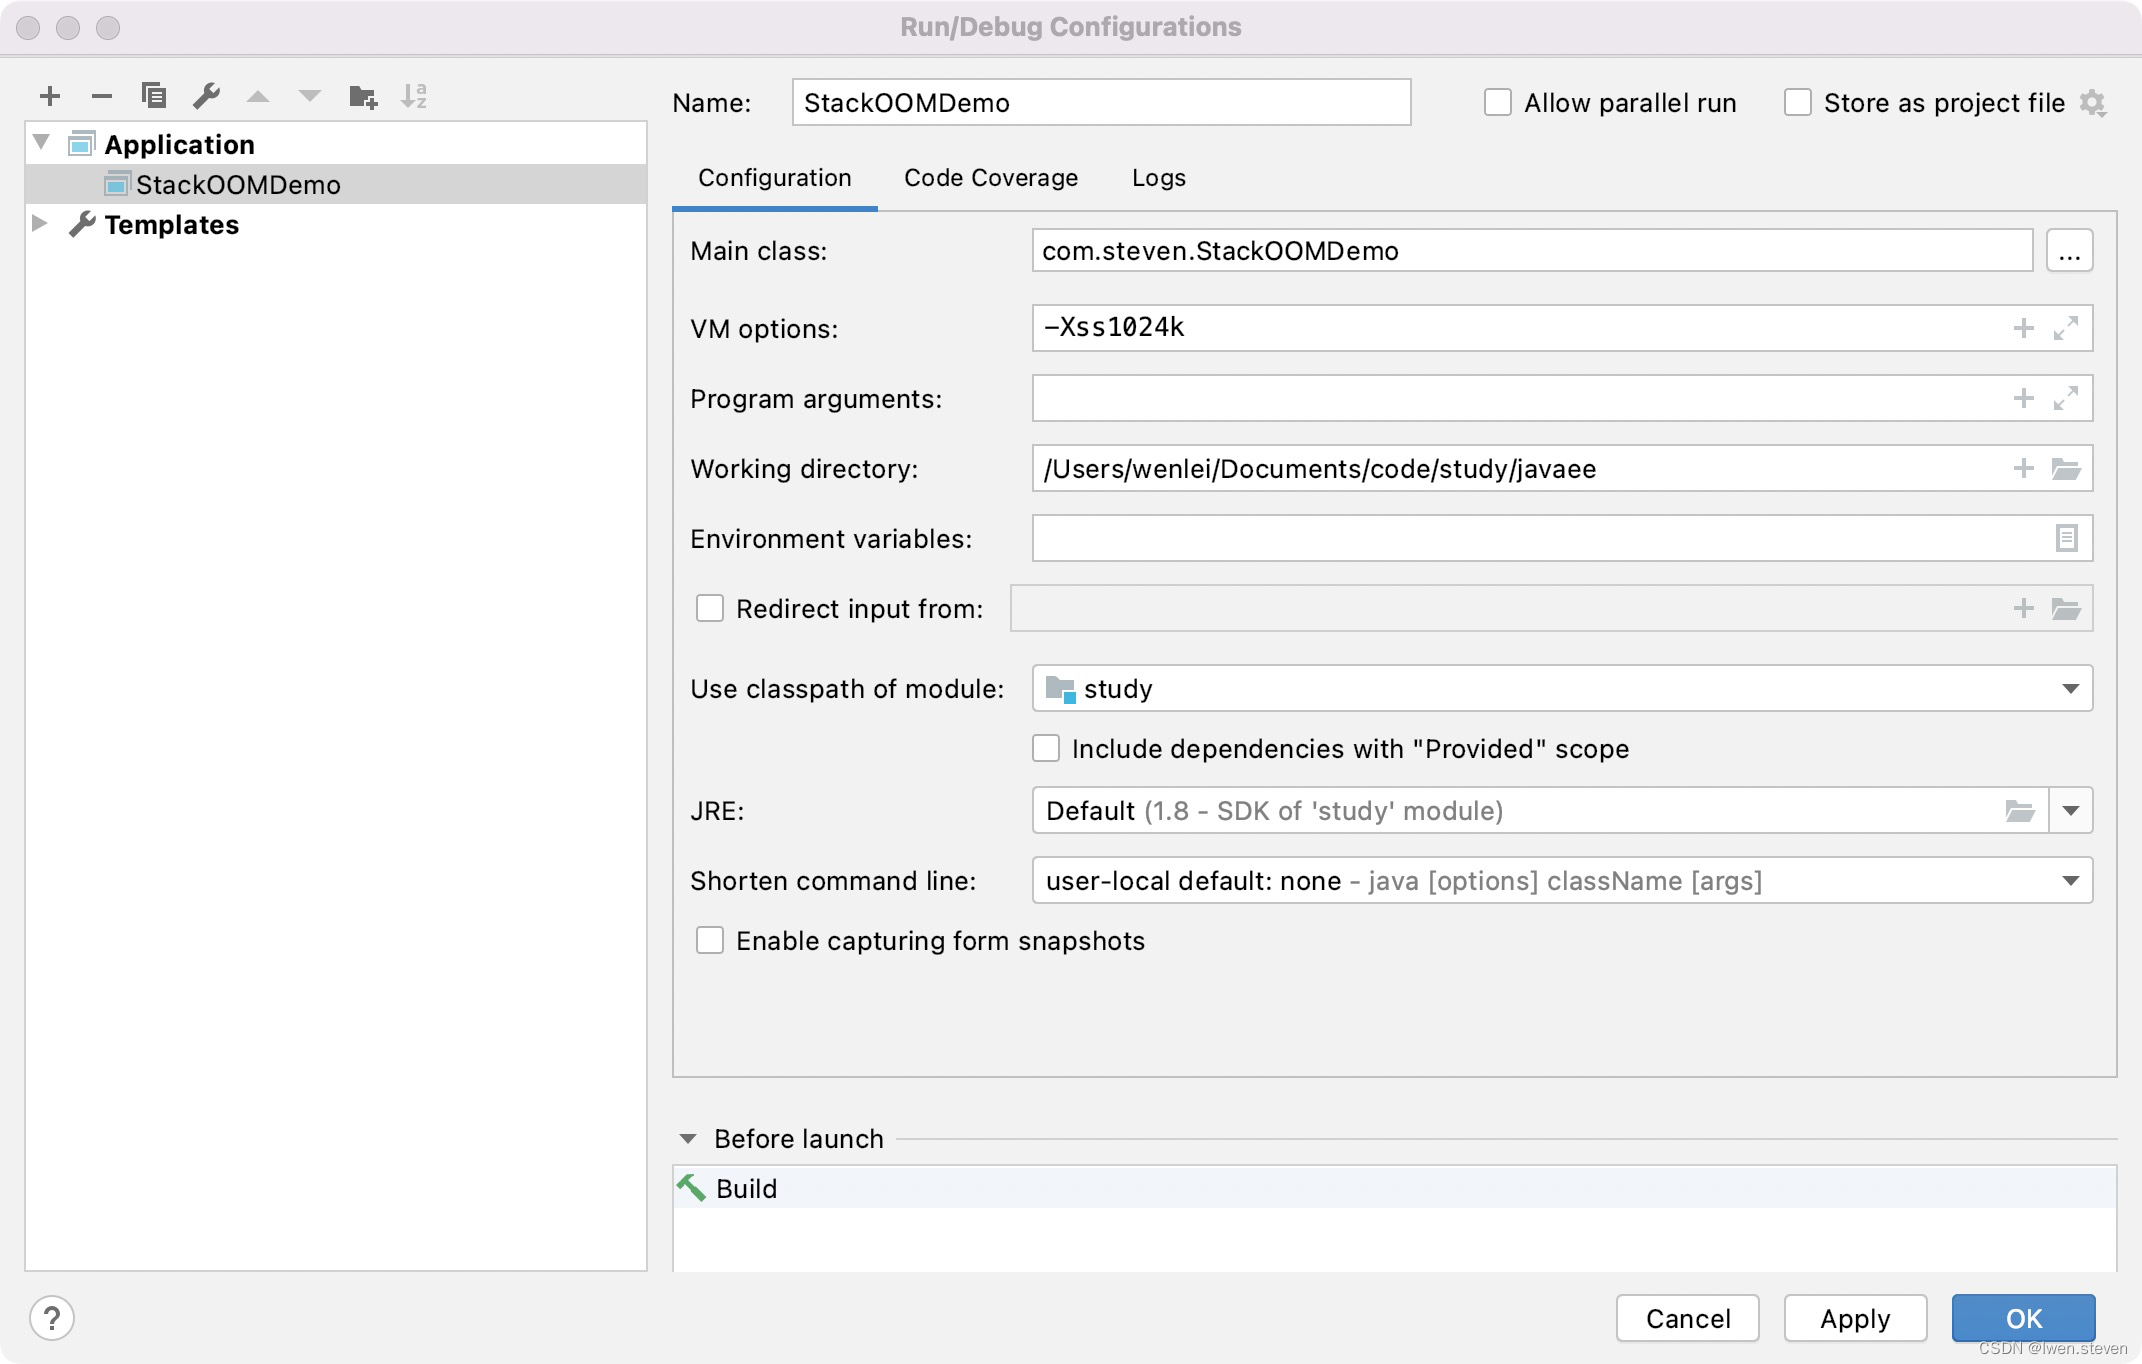
Task: Click the copy configuration icon
Action: (151, 95)
